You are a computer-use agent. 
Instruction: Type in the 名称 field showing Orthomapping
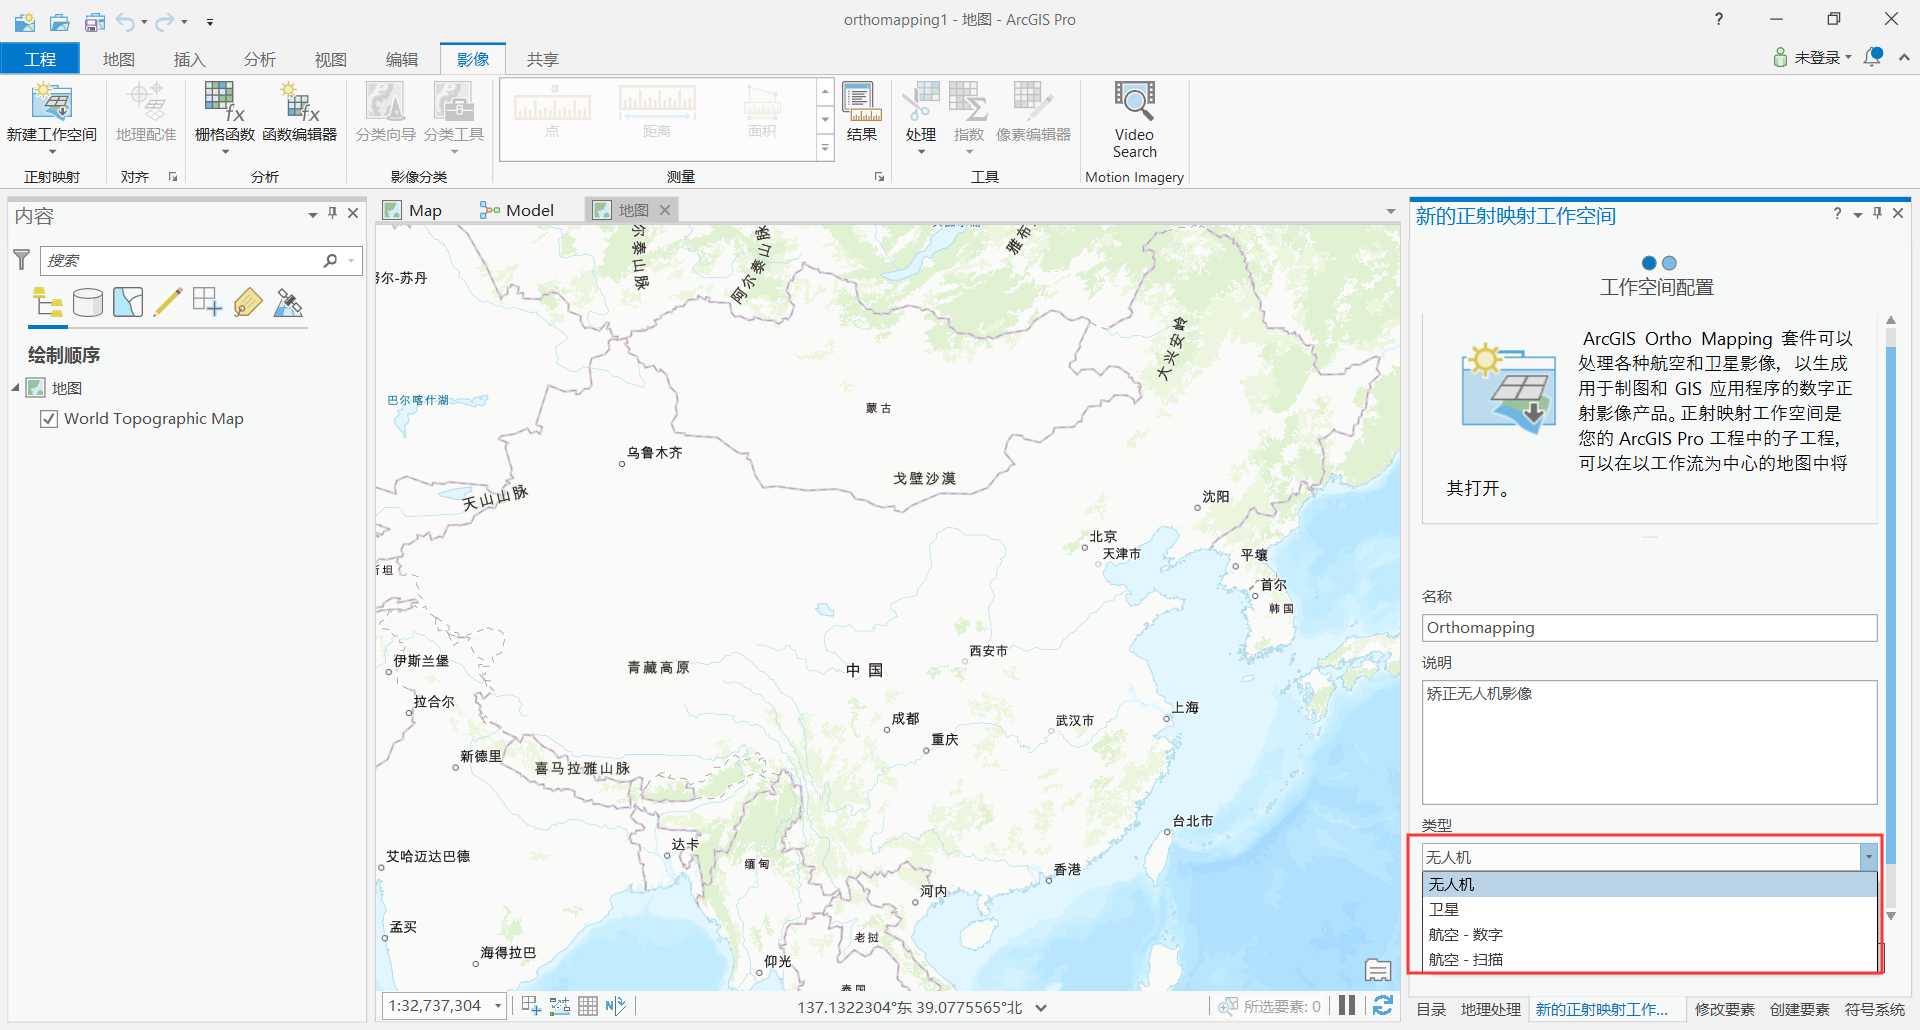1648,627
